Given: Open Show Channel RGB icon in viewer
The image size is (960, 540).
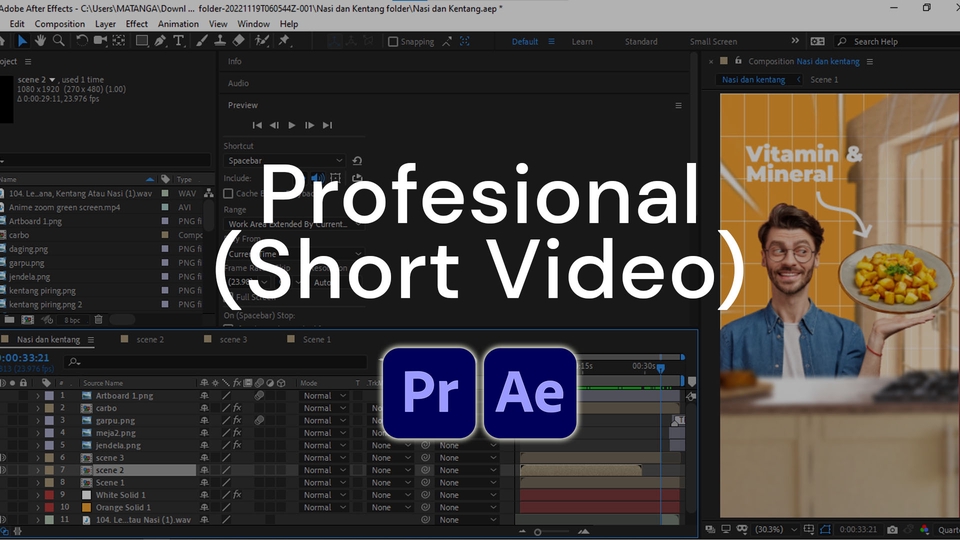Looking at the screenshot, I should coord(924,530).
